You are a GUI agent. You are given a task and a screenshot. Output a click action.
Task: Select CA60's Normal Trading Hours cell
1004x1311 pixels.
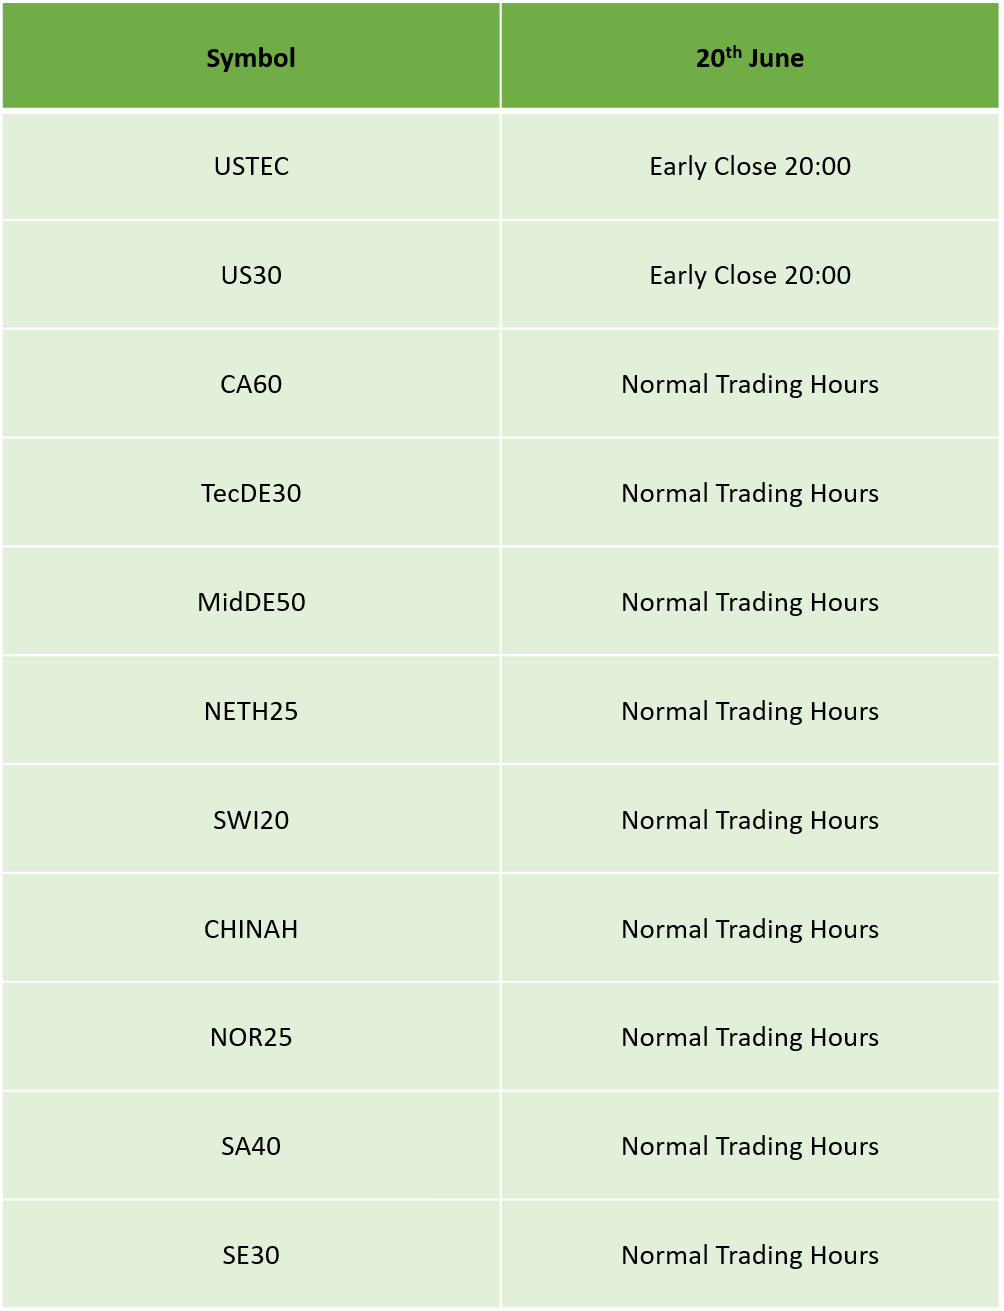750,384
